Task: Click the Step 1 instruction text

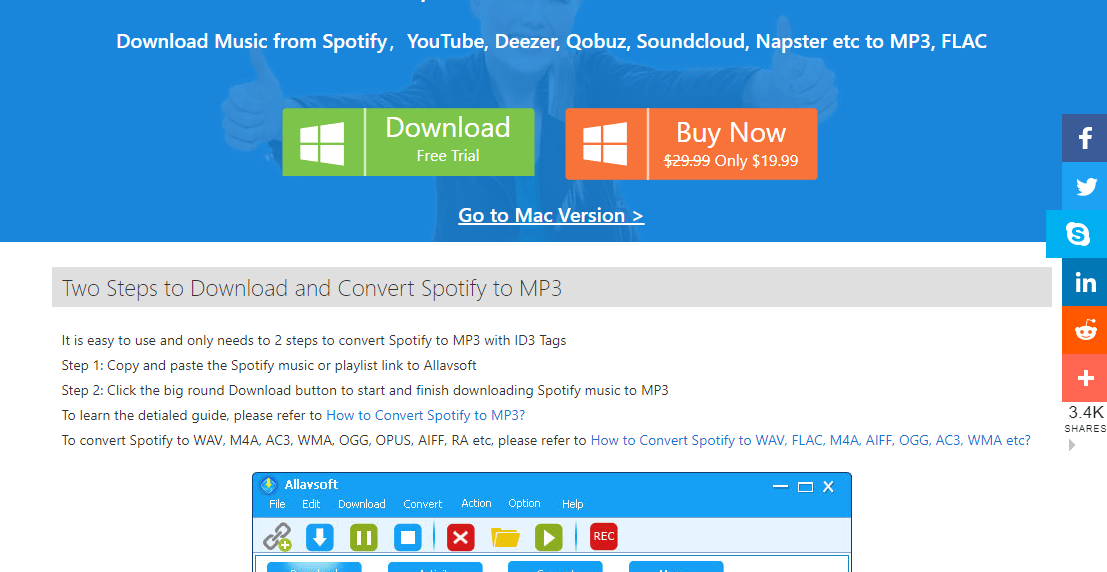Action: click(269, 365)
